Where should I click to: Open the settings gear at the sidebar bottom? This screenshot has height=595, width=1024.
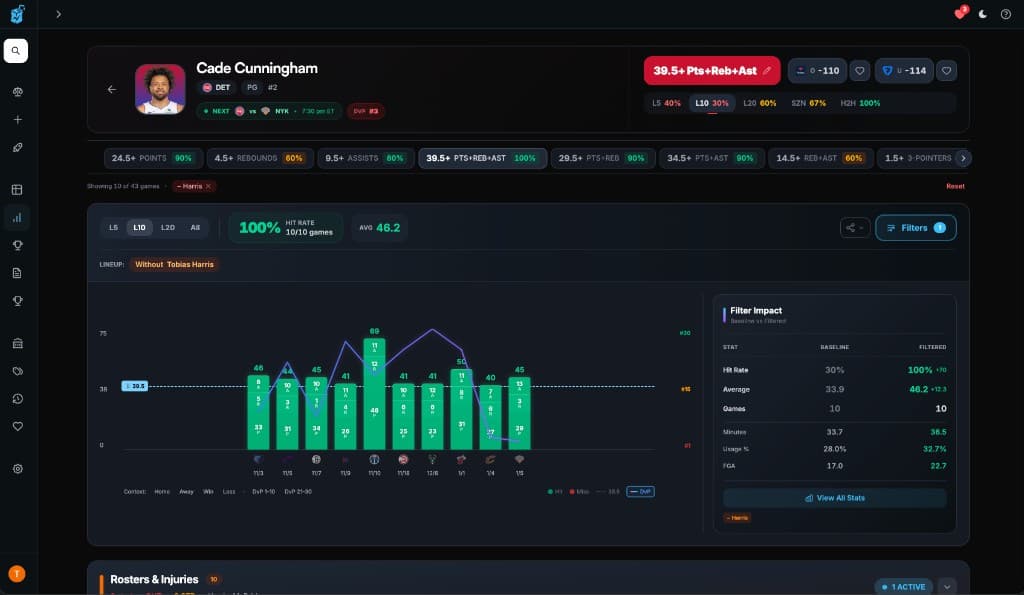tap(15, 467)
